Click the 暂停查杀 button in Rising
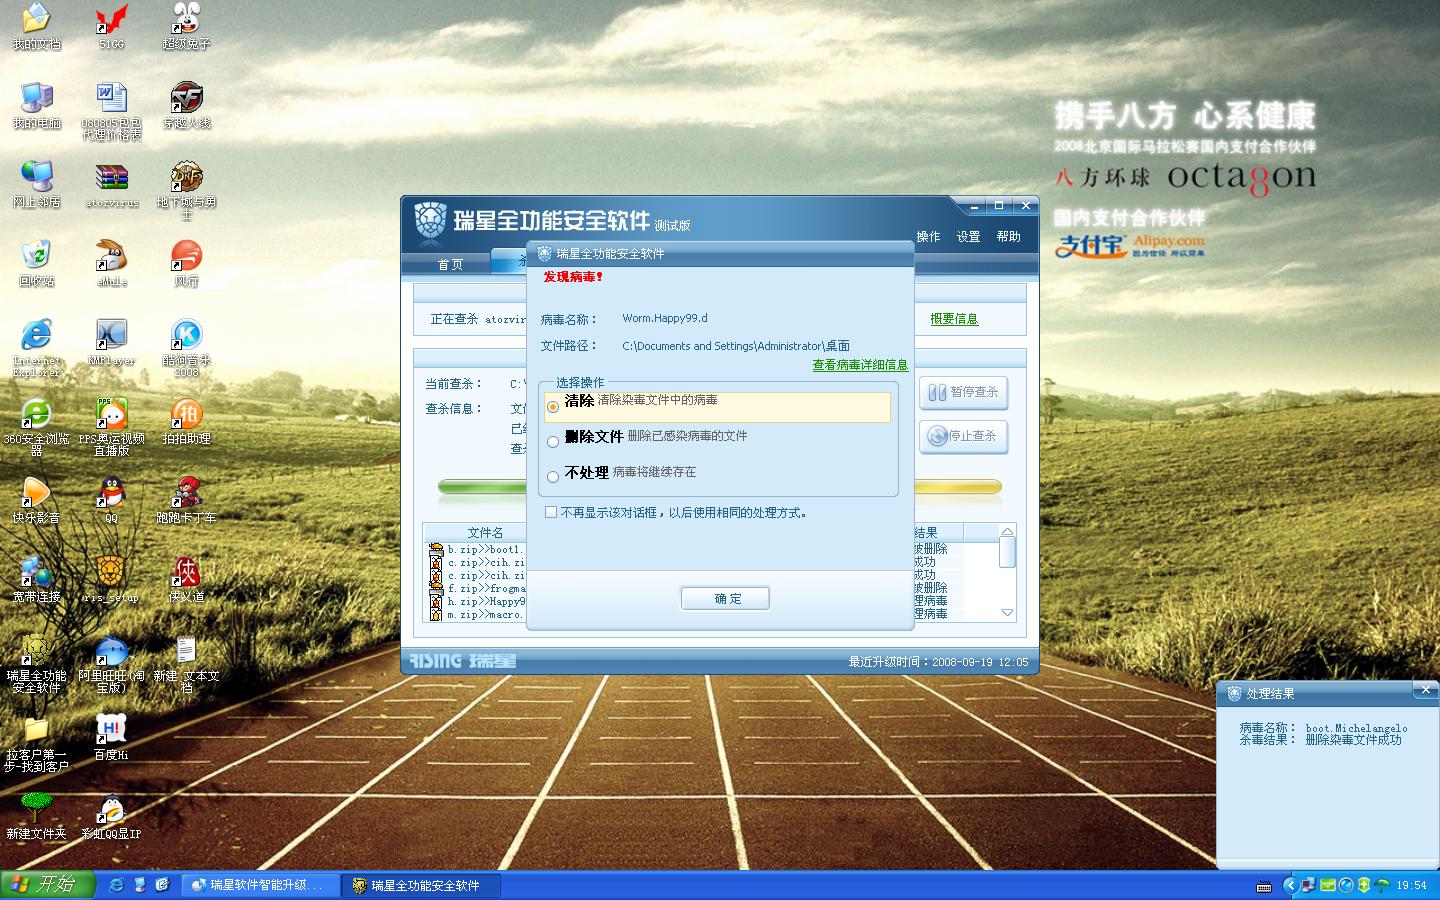This screenshot has height=900, width=1440. click(963, 392)
